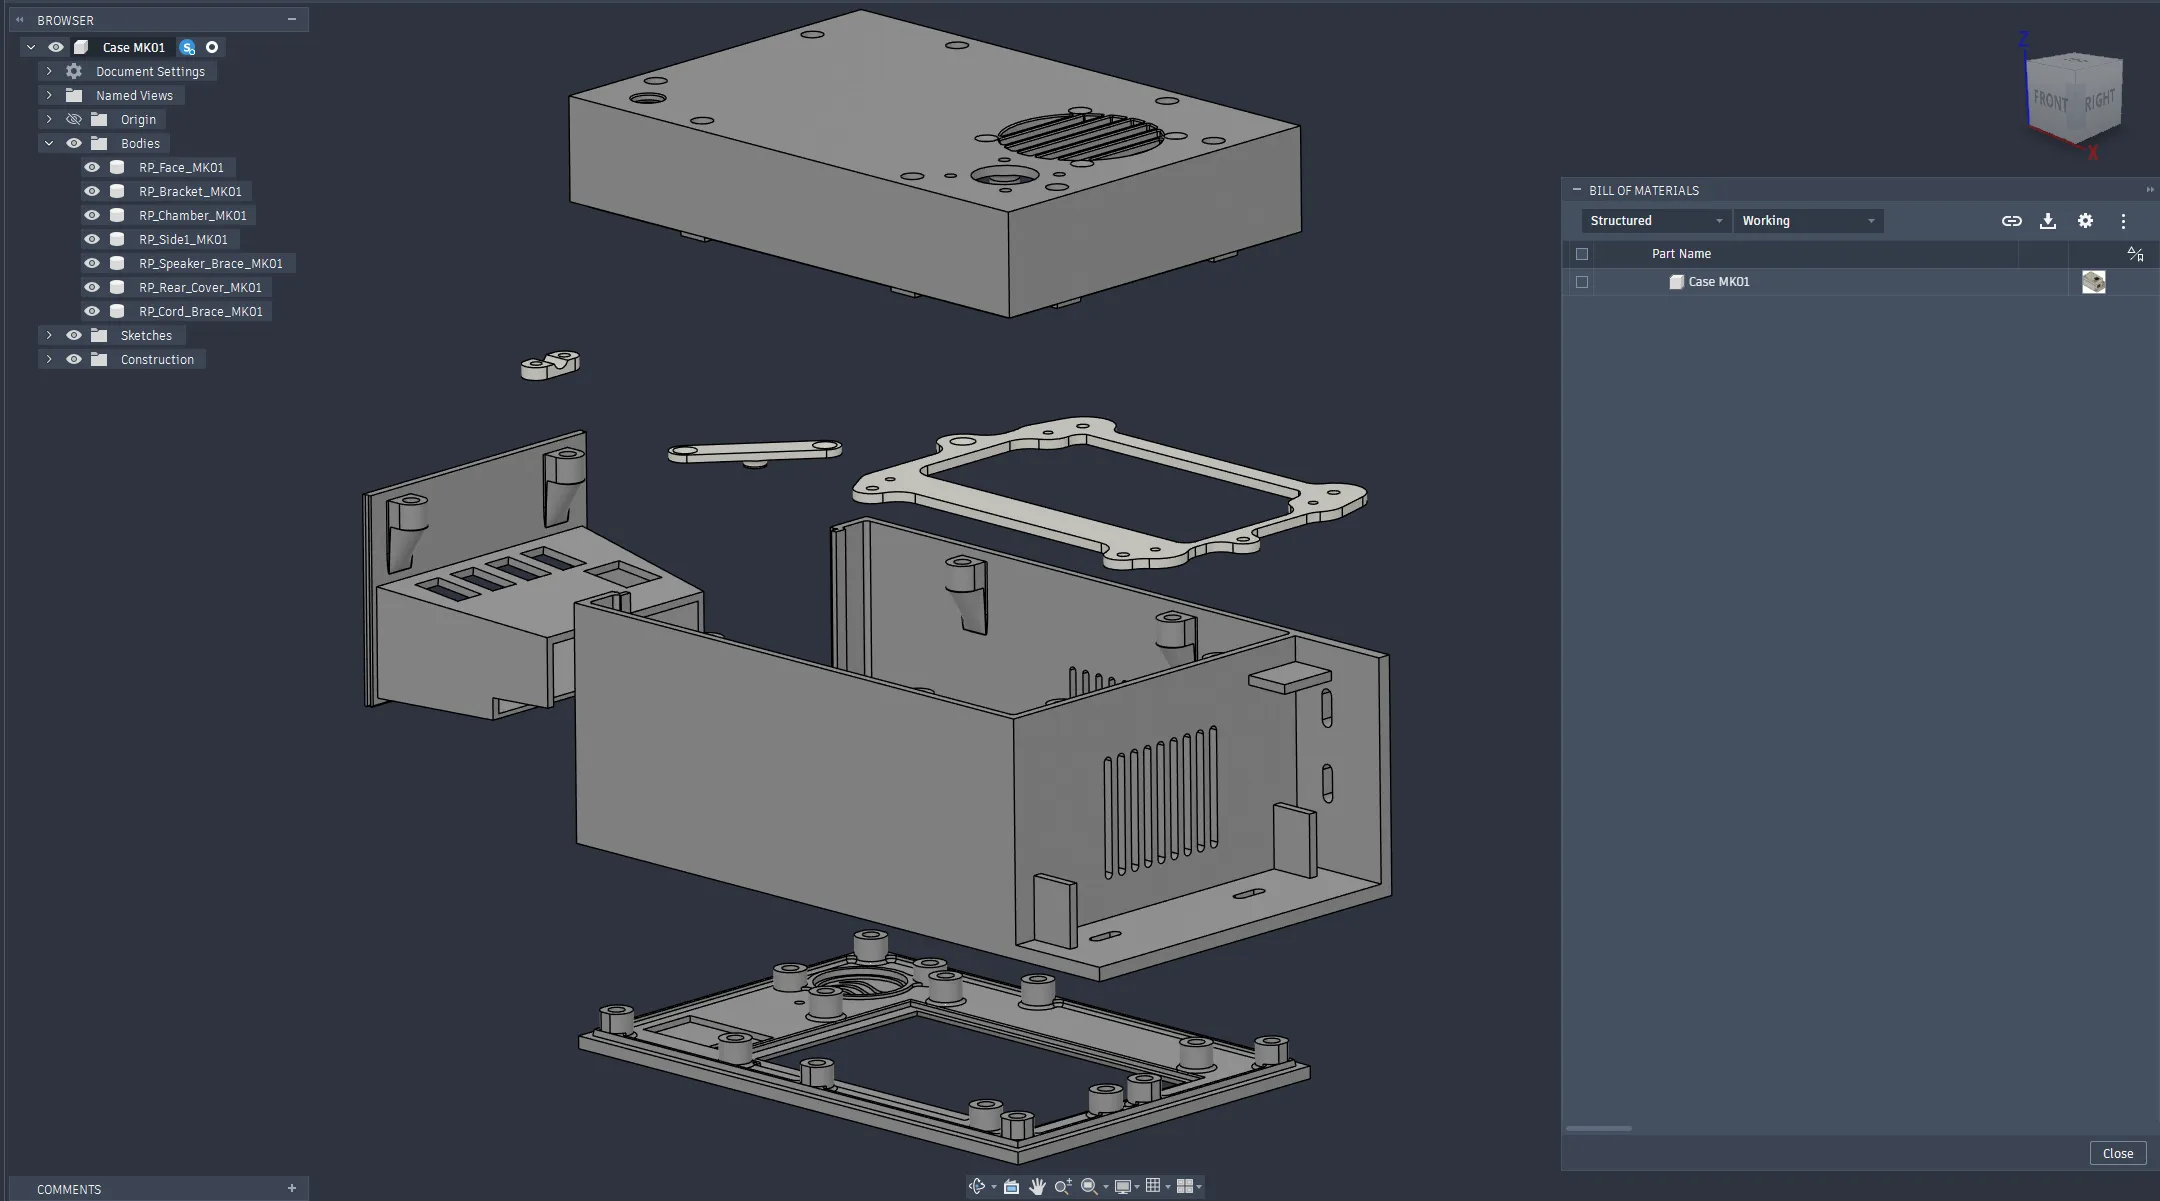The height and width of the screenshot is (1201, 2160).
Task: Toggle visibility of RP_Face_MK01 body
Action: (92, 167)
